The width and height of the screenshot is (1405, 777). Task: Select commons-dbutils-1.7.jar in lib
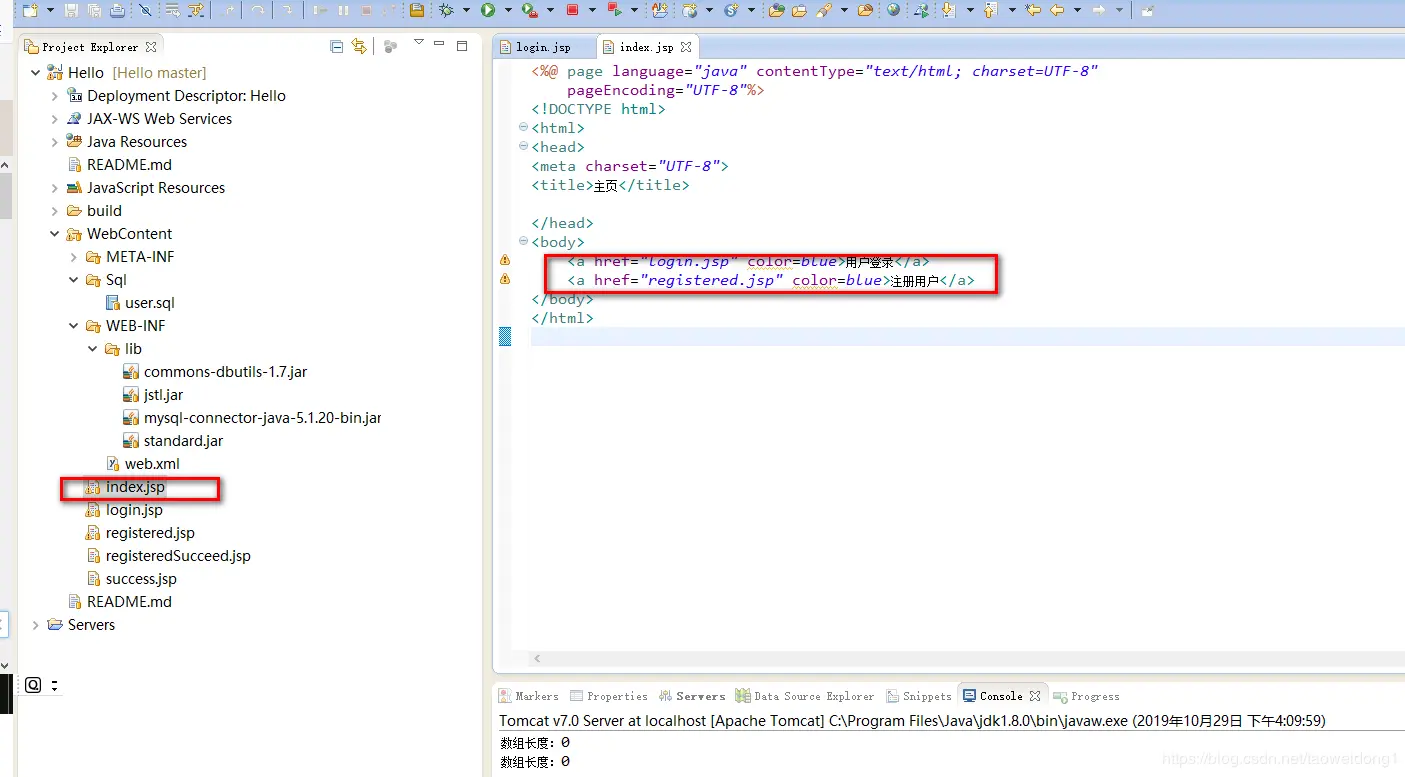click(x=215, y=372)
